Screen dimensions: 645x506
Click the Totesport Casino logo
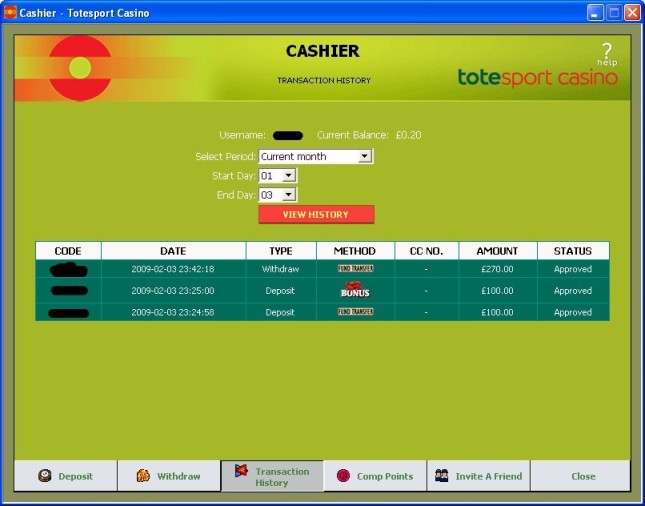pyautogui.click(x=538, y=77)
